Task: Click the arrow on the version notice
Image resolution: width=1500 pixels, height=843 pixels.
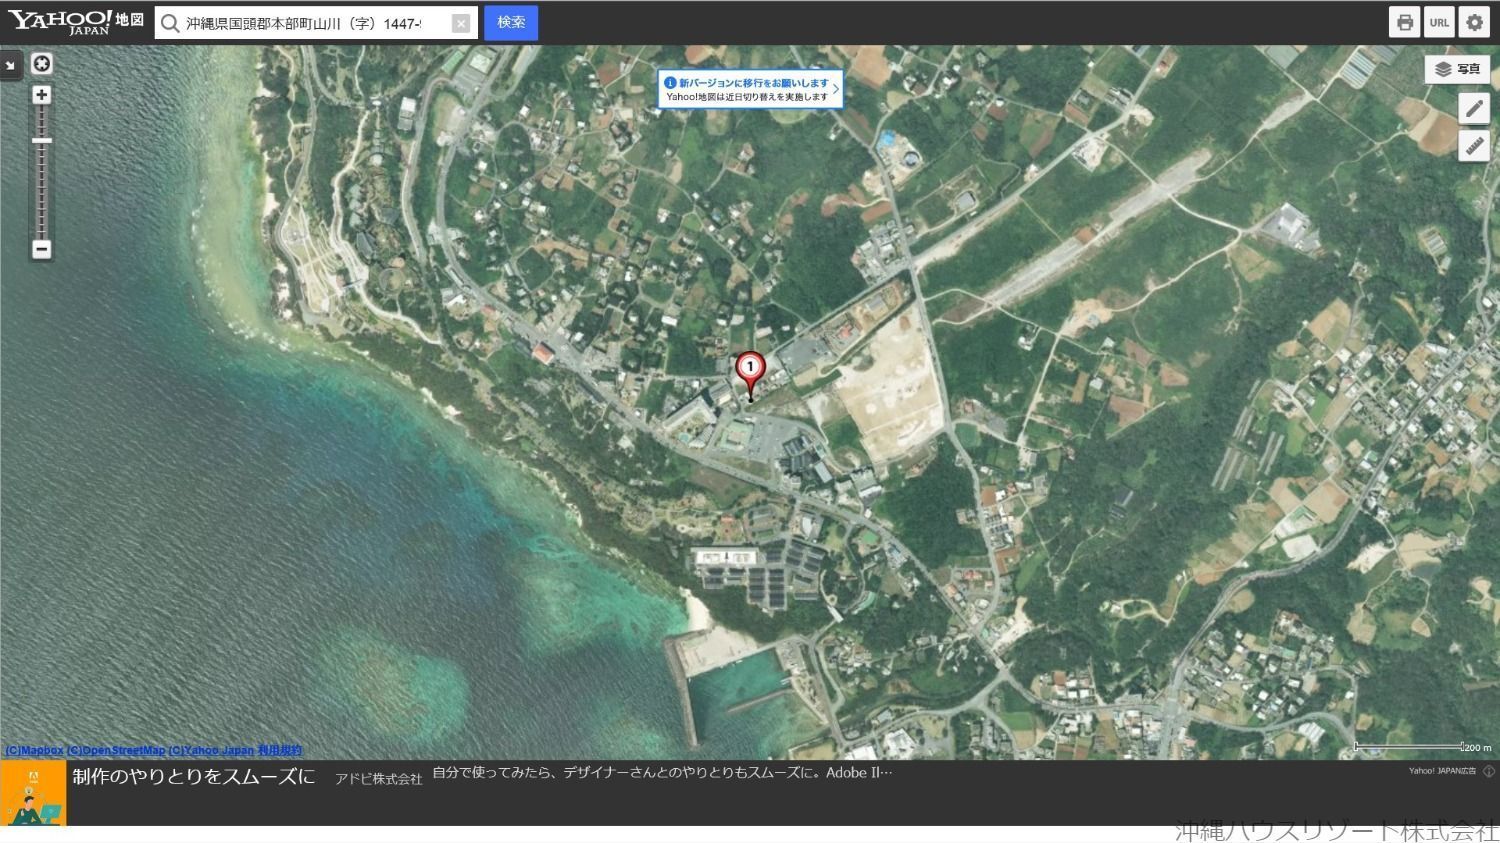Action: (x=836, y=89)
